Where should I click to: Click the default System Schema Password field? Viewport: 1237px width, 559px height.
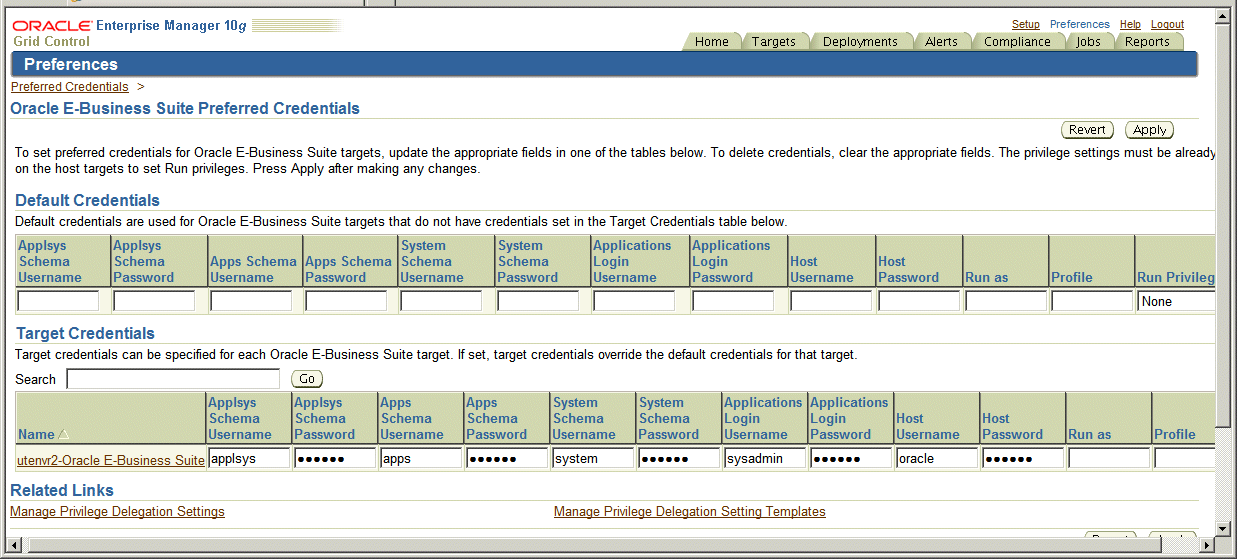(538, 301)
